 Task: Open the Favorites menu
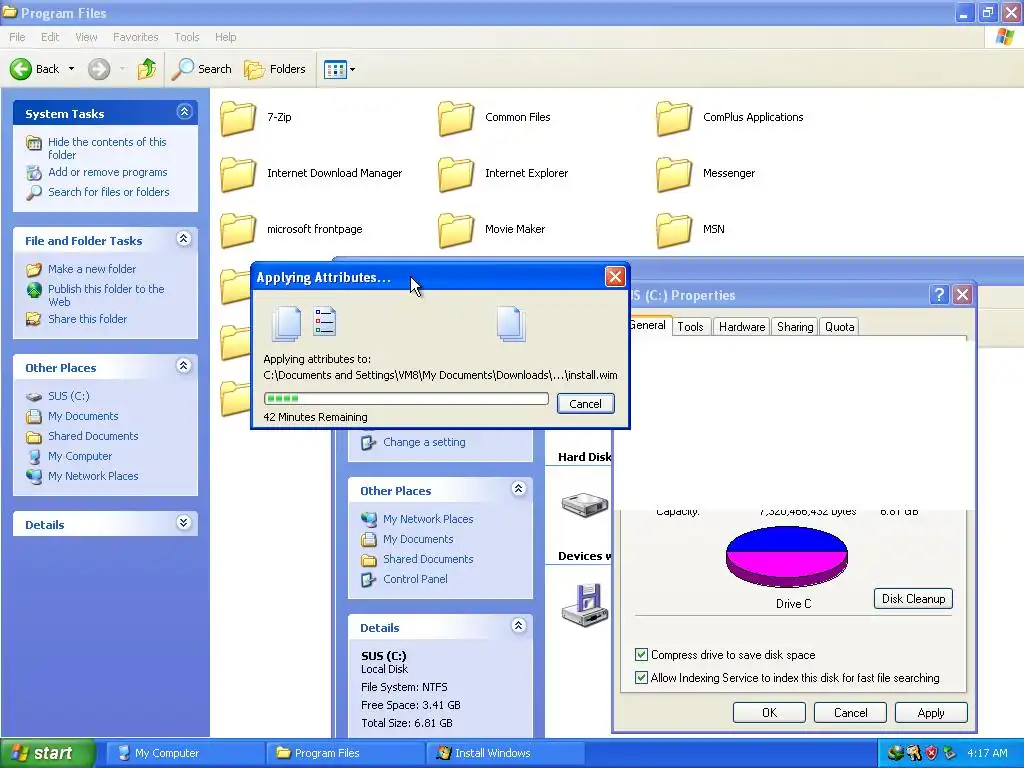click(x=135, y=37)
